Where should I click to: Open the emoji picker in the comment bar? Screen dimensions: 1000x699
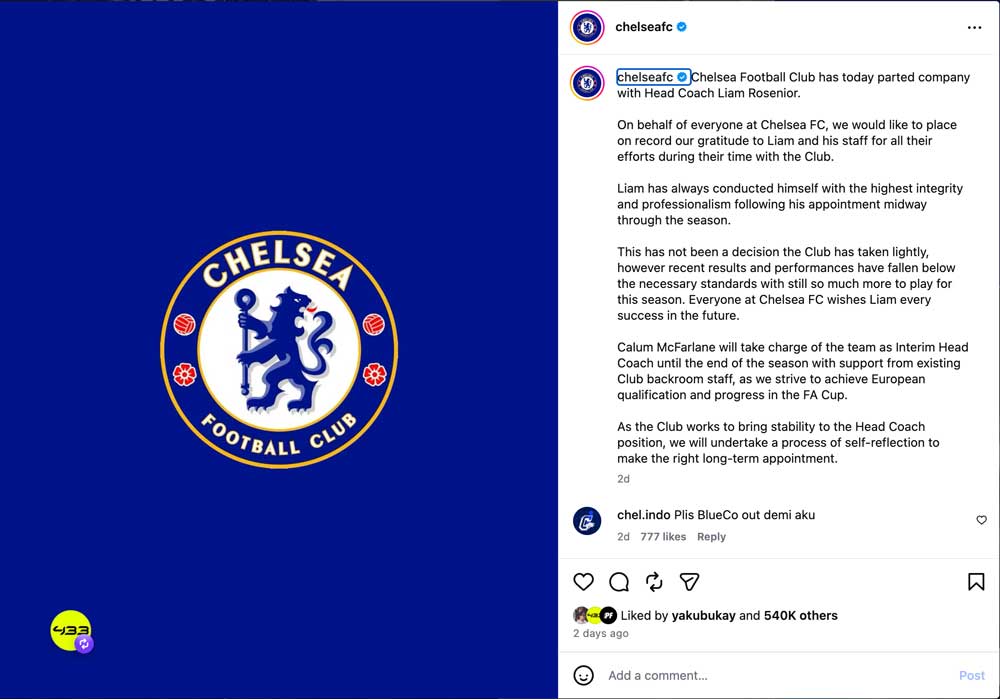click(x=583, y=675)
